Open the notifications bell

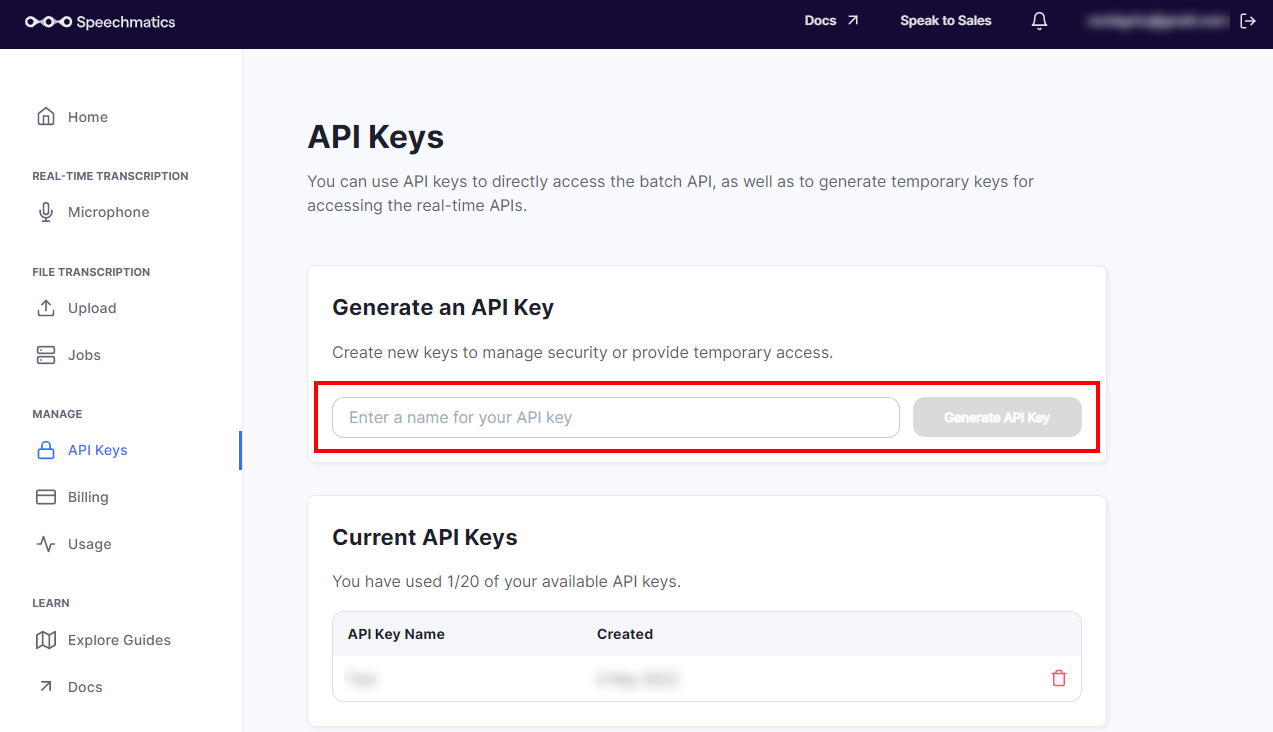click(x=1039, y=21)
